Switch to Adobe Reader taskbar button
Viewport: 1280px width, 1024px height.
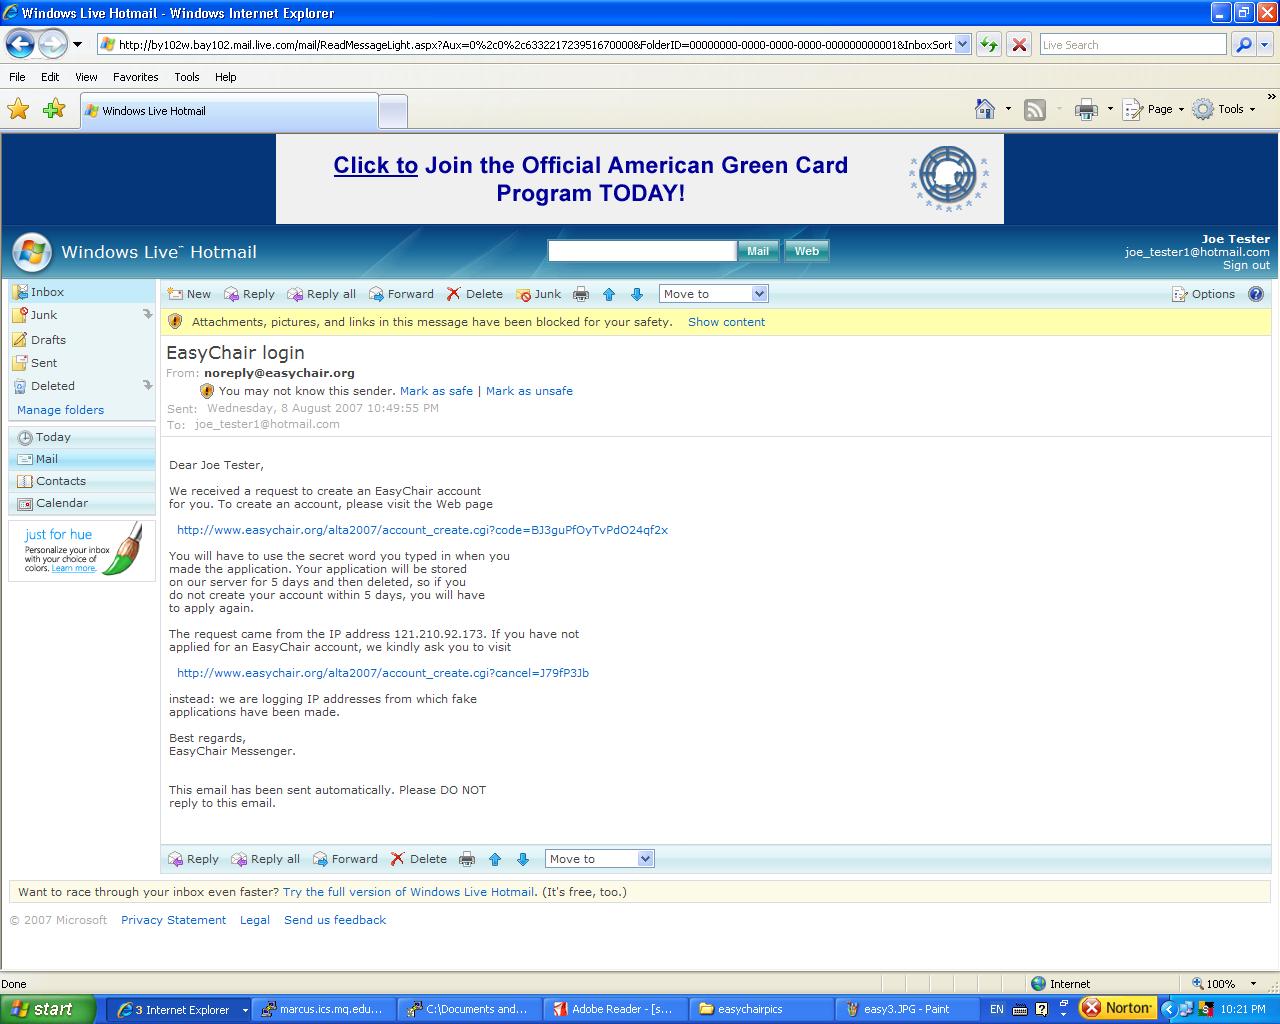[x=614, y=1009]
